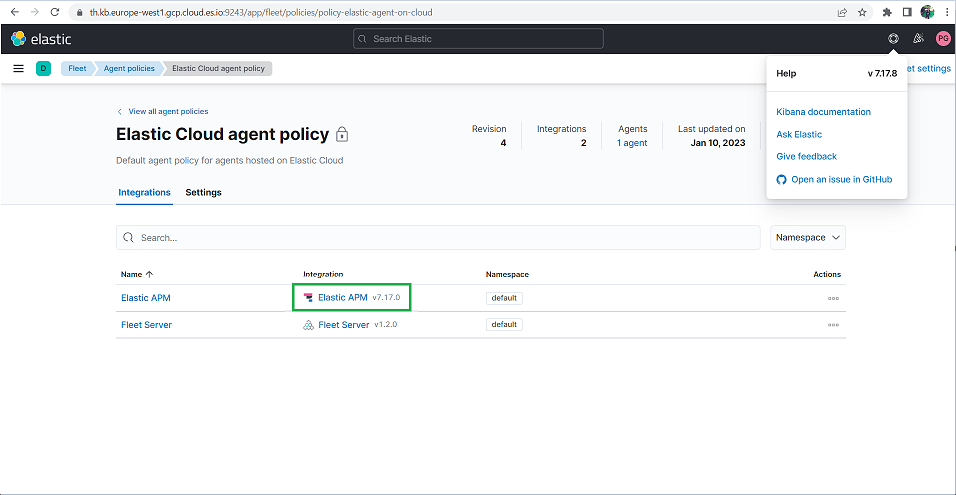Click the Integrations count 2
Screen dimensions: 956x495
[583, 143]
